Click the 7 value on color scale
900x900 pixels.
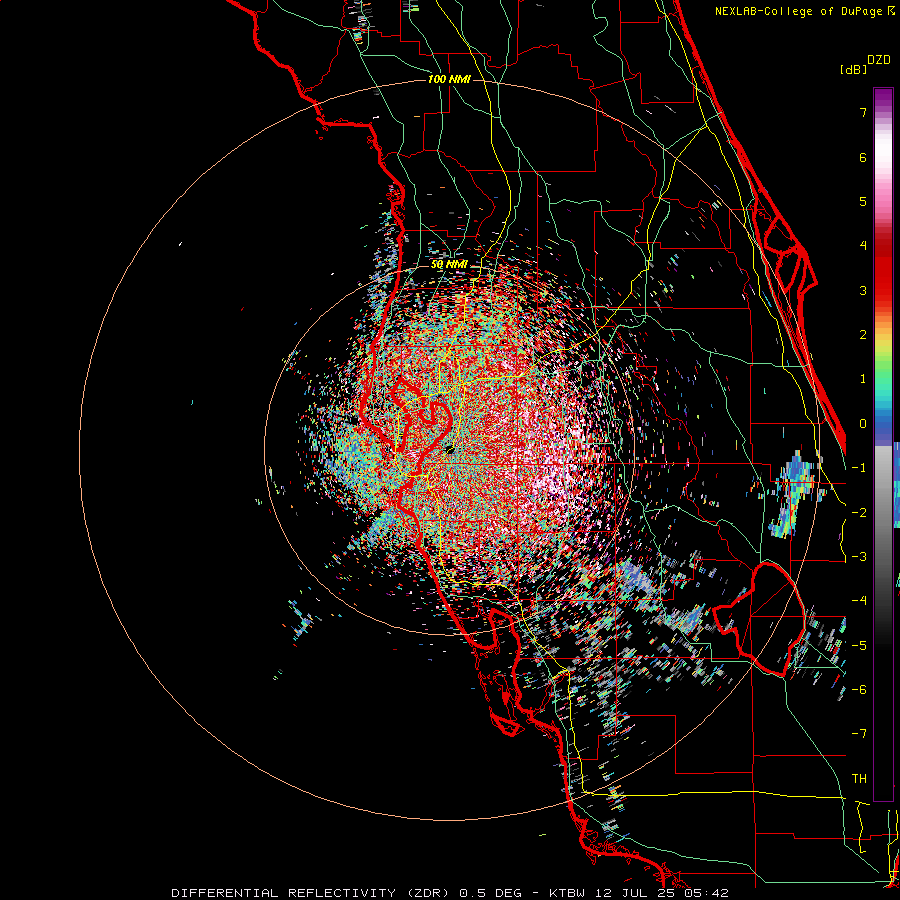(863, 112)
